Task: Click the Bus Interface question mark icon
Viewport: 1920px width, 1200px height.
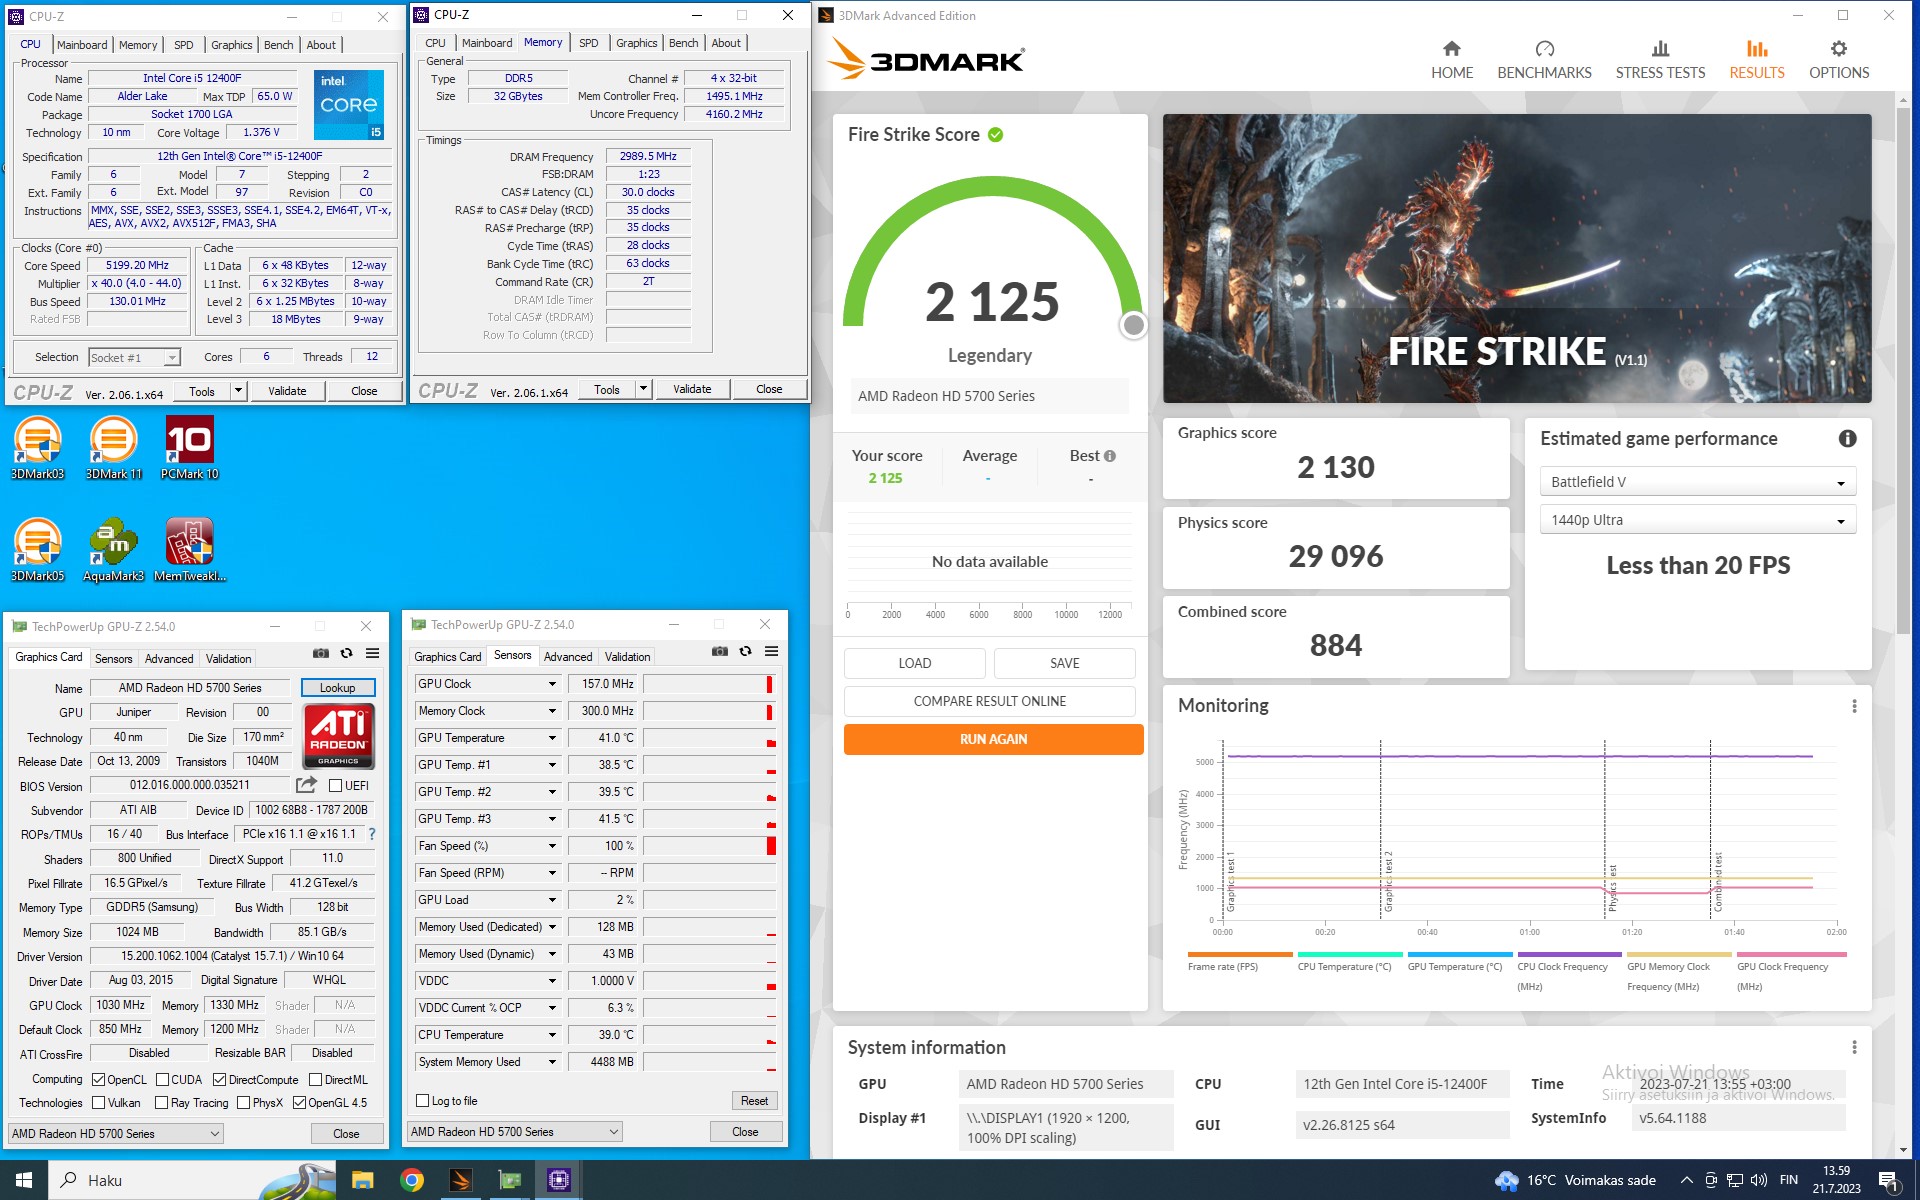Action: coord(372,834)
